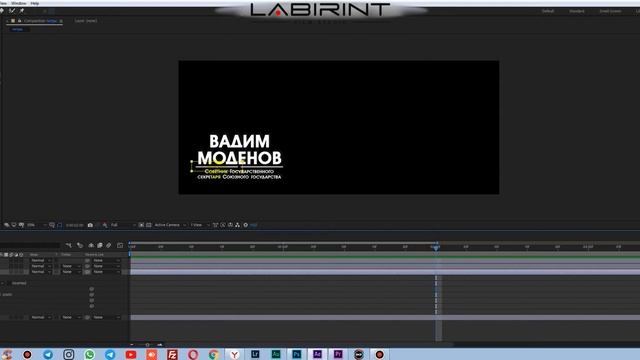Viewport: 640px width, 360px height.
Task: Open Premiere Pro from the taskbar
Action: coord(338,354)
